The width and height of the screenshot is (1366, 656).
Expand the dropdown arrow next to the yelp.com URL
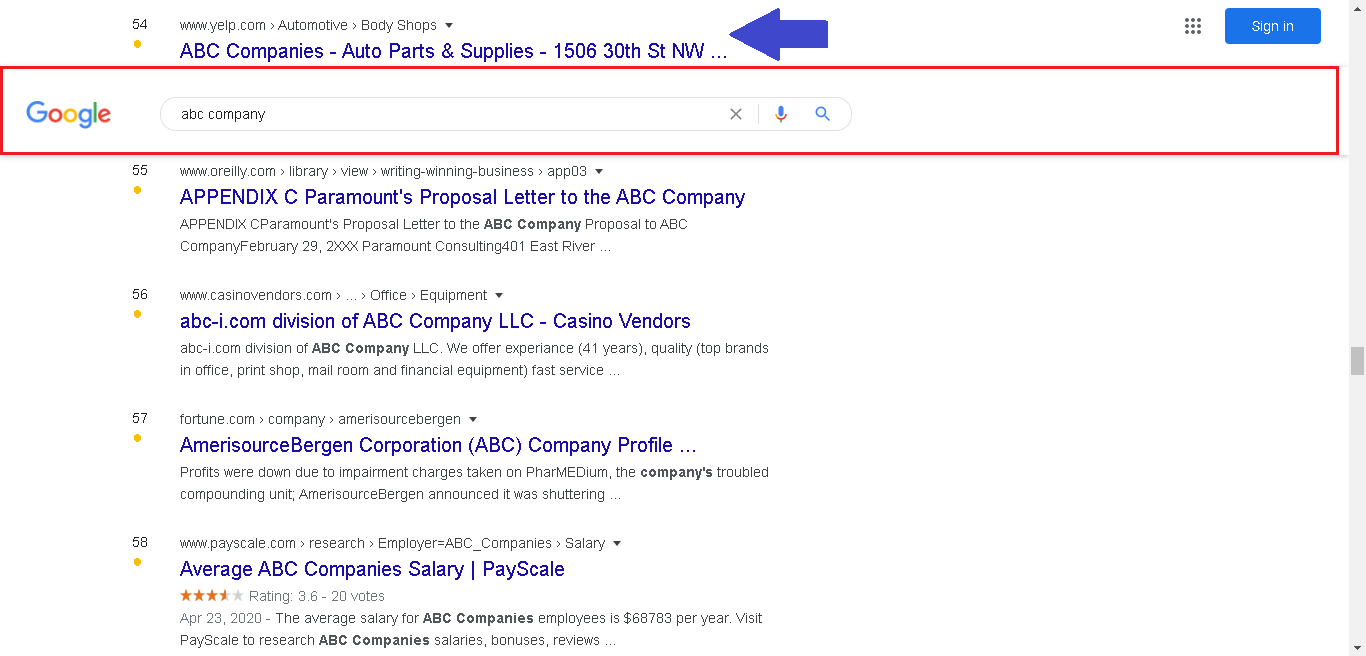point(449,25)
